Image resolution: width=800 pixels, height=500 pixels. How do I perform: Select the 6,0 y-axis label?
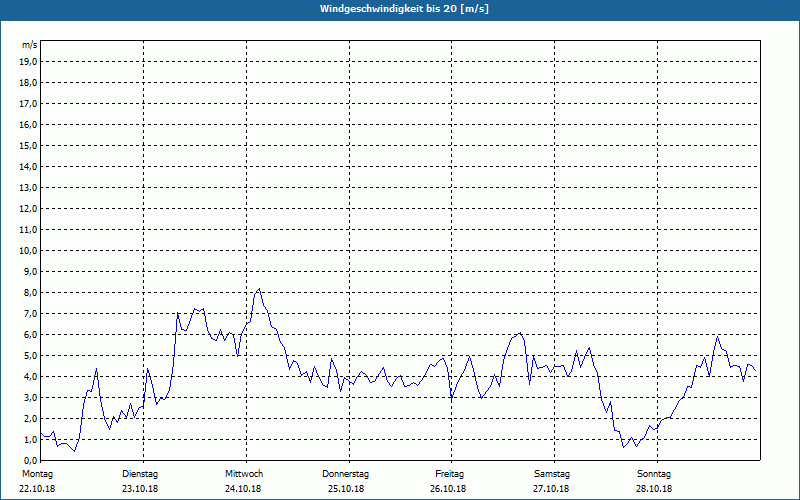click(x=31, y=335)
